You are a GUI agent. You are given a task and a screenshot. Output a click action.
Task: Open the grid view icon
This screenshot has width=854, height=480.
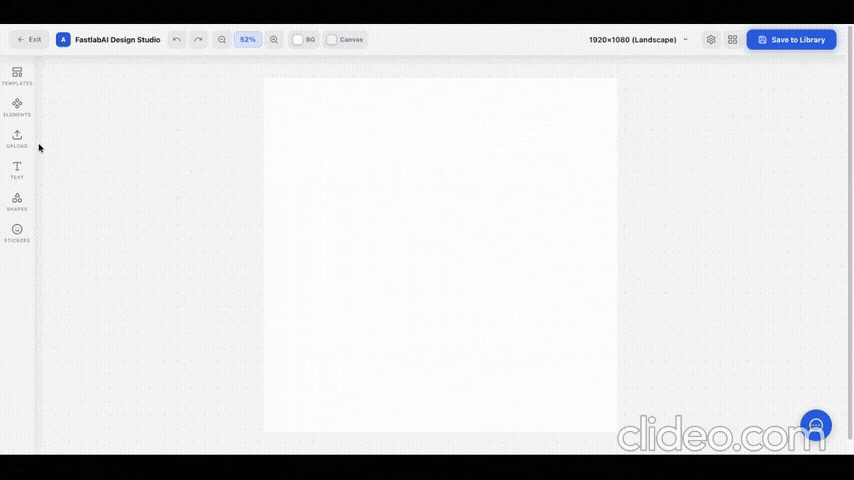733,40
